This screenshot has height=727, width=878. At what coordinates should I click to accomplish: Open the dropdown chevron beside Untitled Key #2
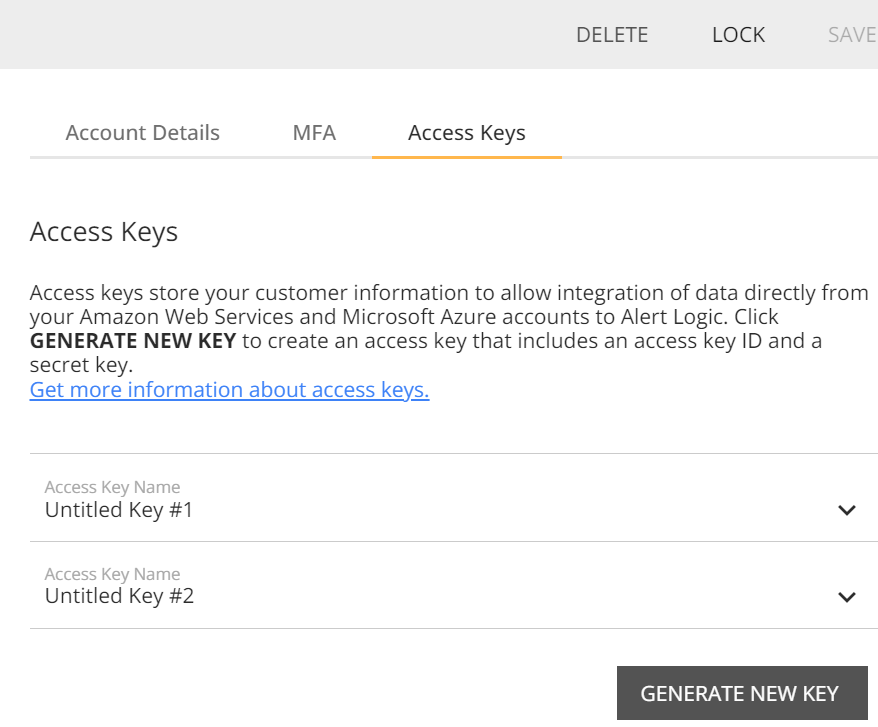pyautogui.click(x=845, y=595)
